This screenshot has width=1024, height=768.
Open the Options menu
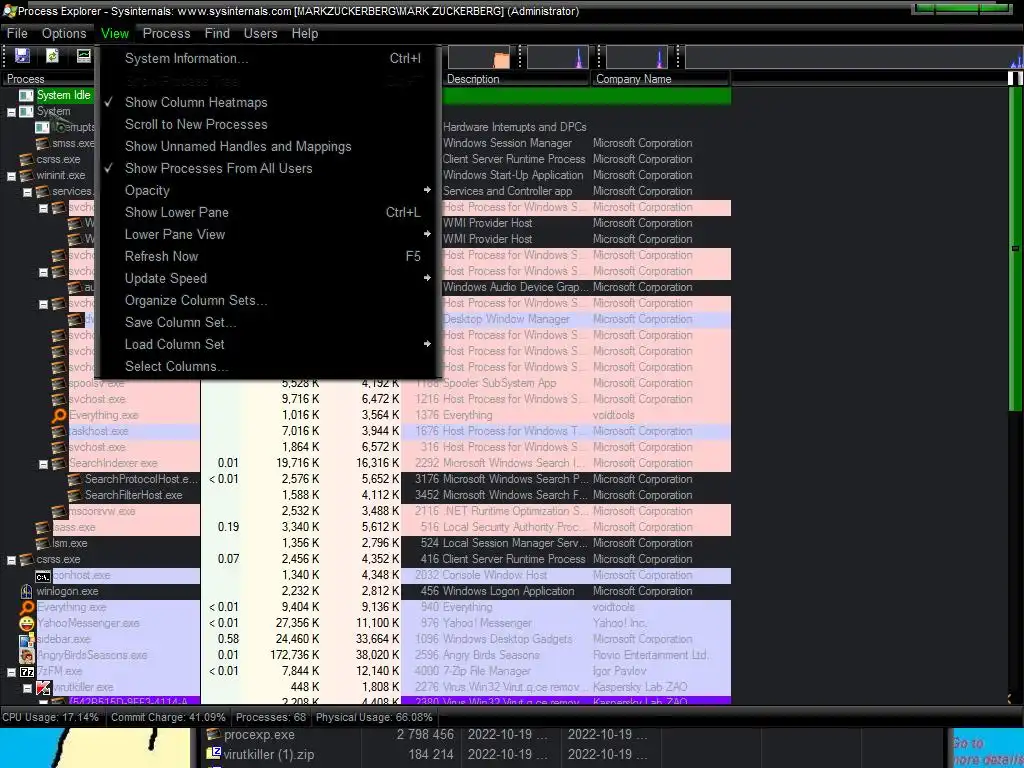click(x=64, y=33)
